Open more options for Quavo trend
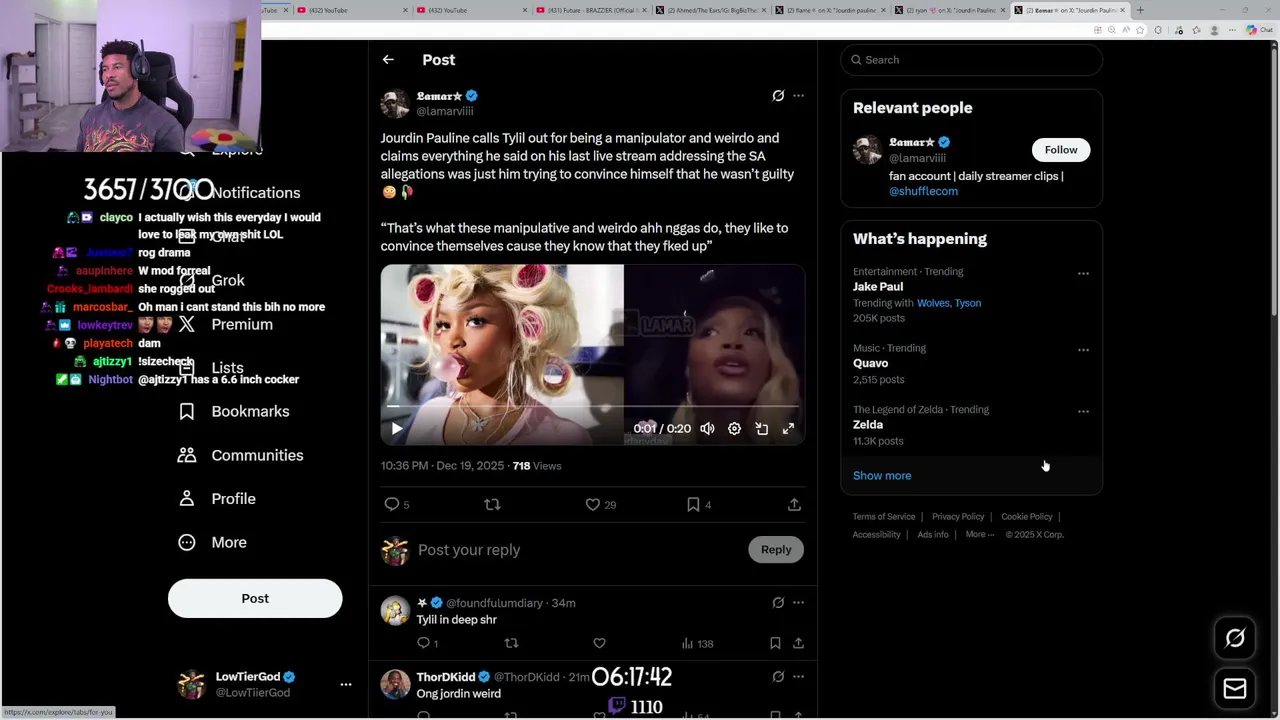This screenshot has height=720, width=1280. (1083, 350)
